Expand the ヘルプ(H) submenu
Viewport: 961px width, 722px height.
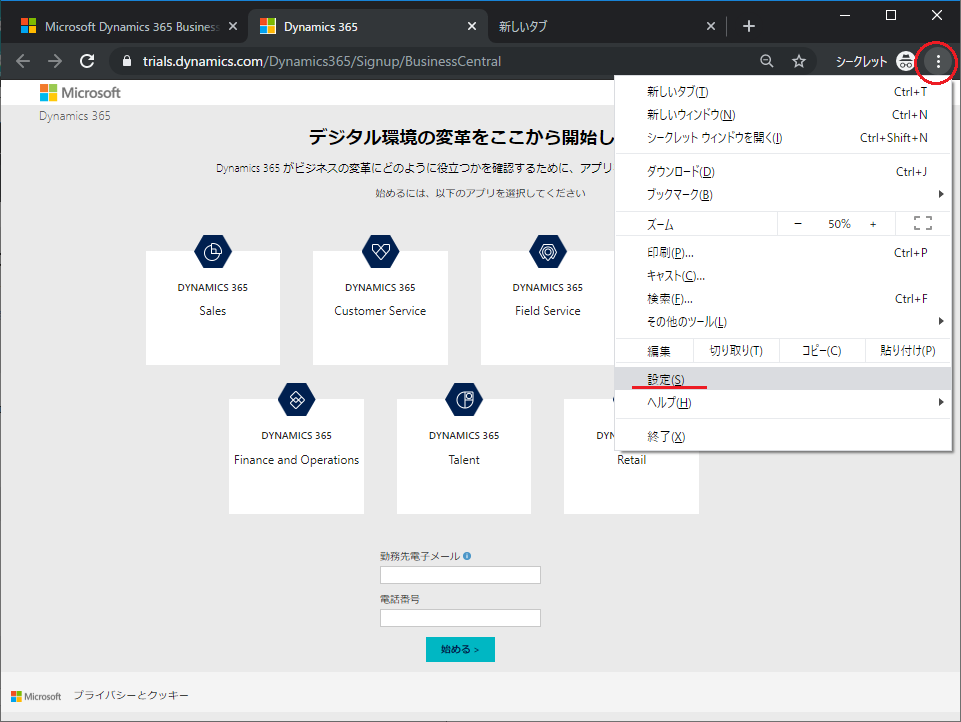tap(783, 402)
